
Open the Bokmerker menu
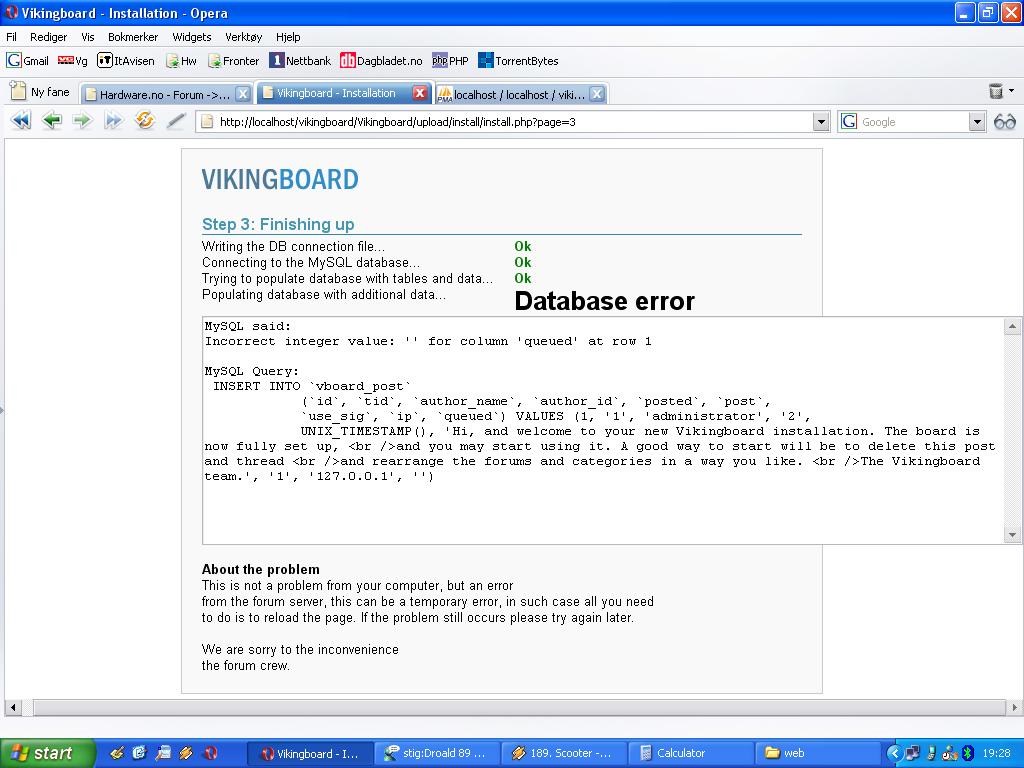133,37
